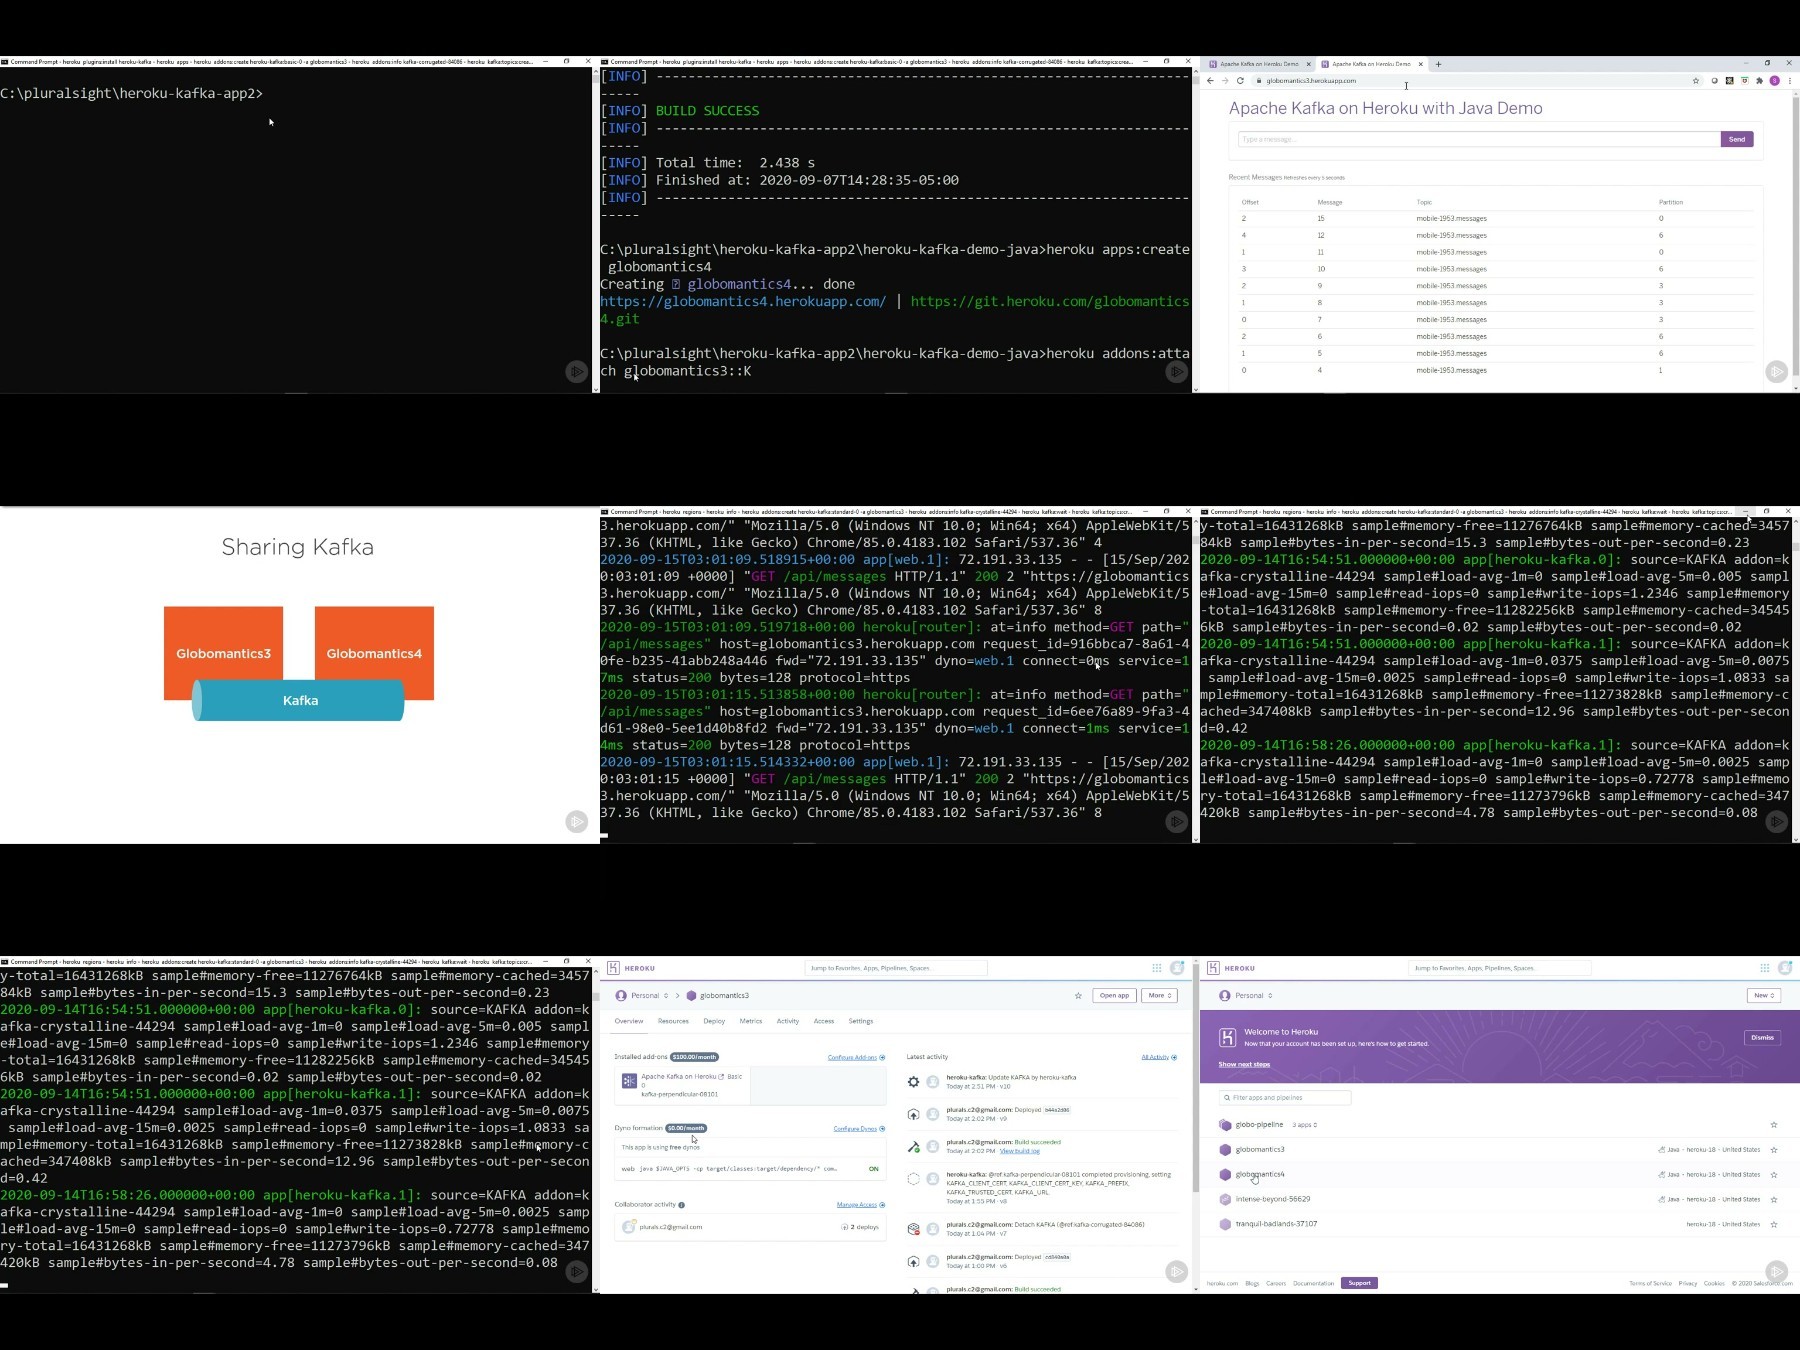Open the tranquil-badlands-37107 app in the list

(x=1277, y=1224)
